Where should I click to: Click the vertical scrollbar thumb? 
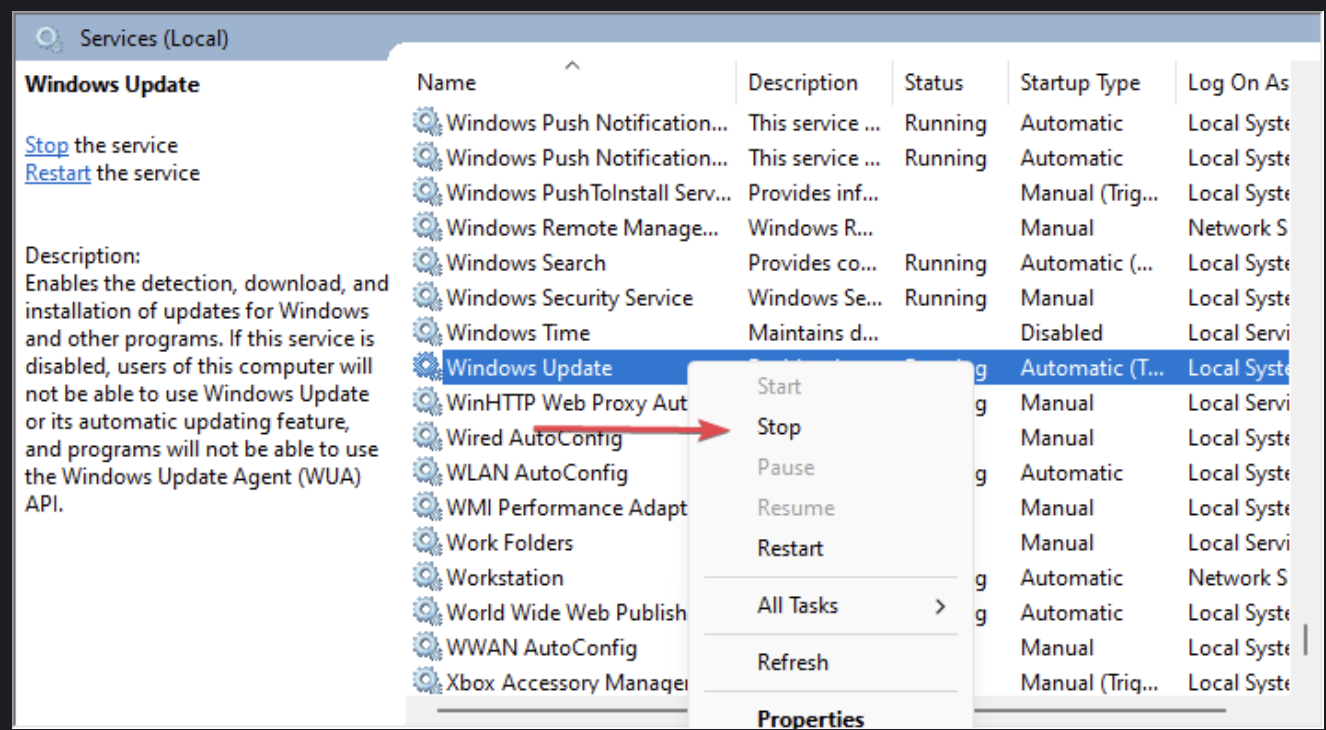coord(1304,639)
